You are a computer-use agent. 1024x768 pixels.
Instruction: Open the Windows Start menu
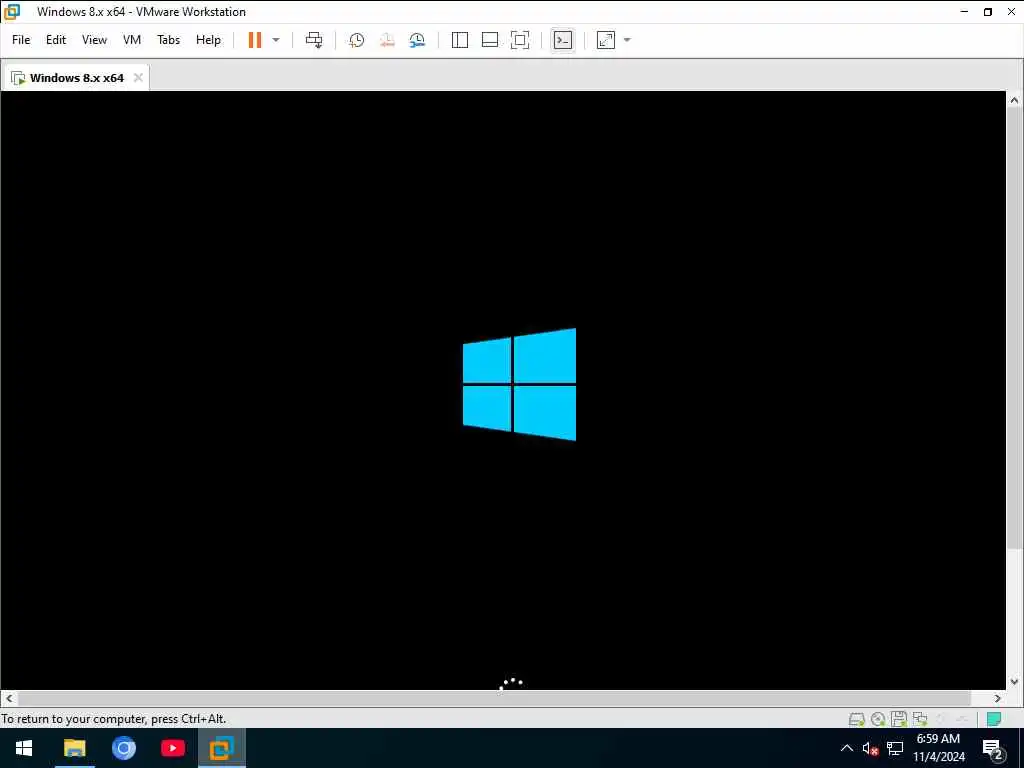tap(24, 748)
